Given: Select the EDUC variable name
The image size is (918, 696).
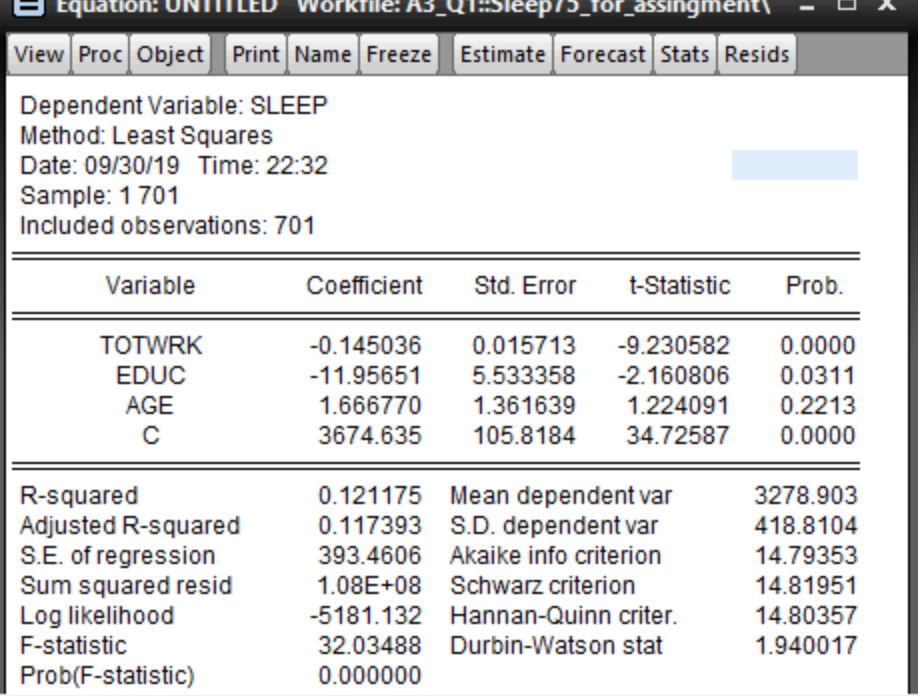Looking at the screenshot, I should 151,375.
